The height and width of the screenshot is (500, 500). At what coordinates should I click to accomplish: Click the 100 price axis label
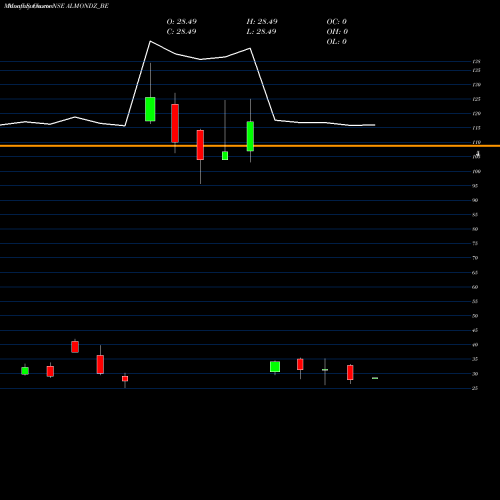click(x=477, y=171)
